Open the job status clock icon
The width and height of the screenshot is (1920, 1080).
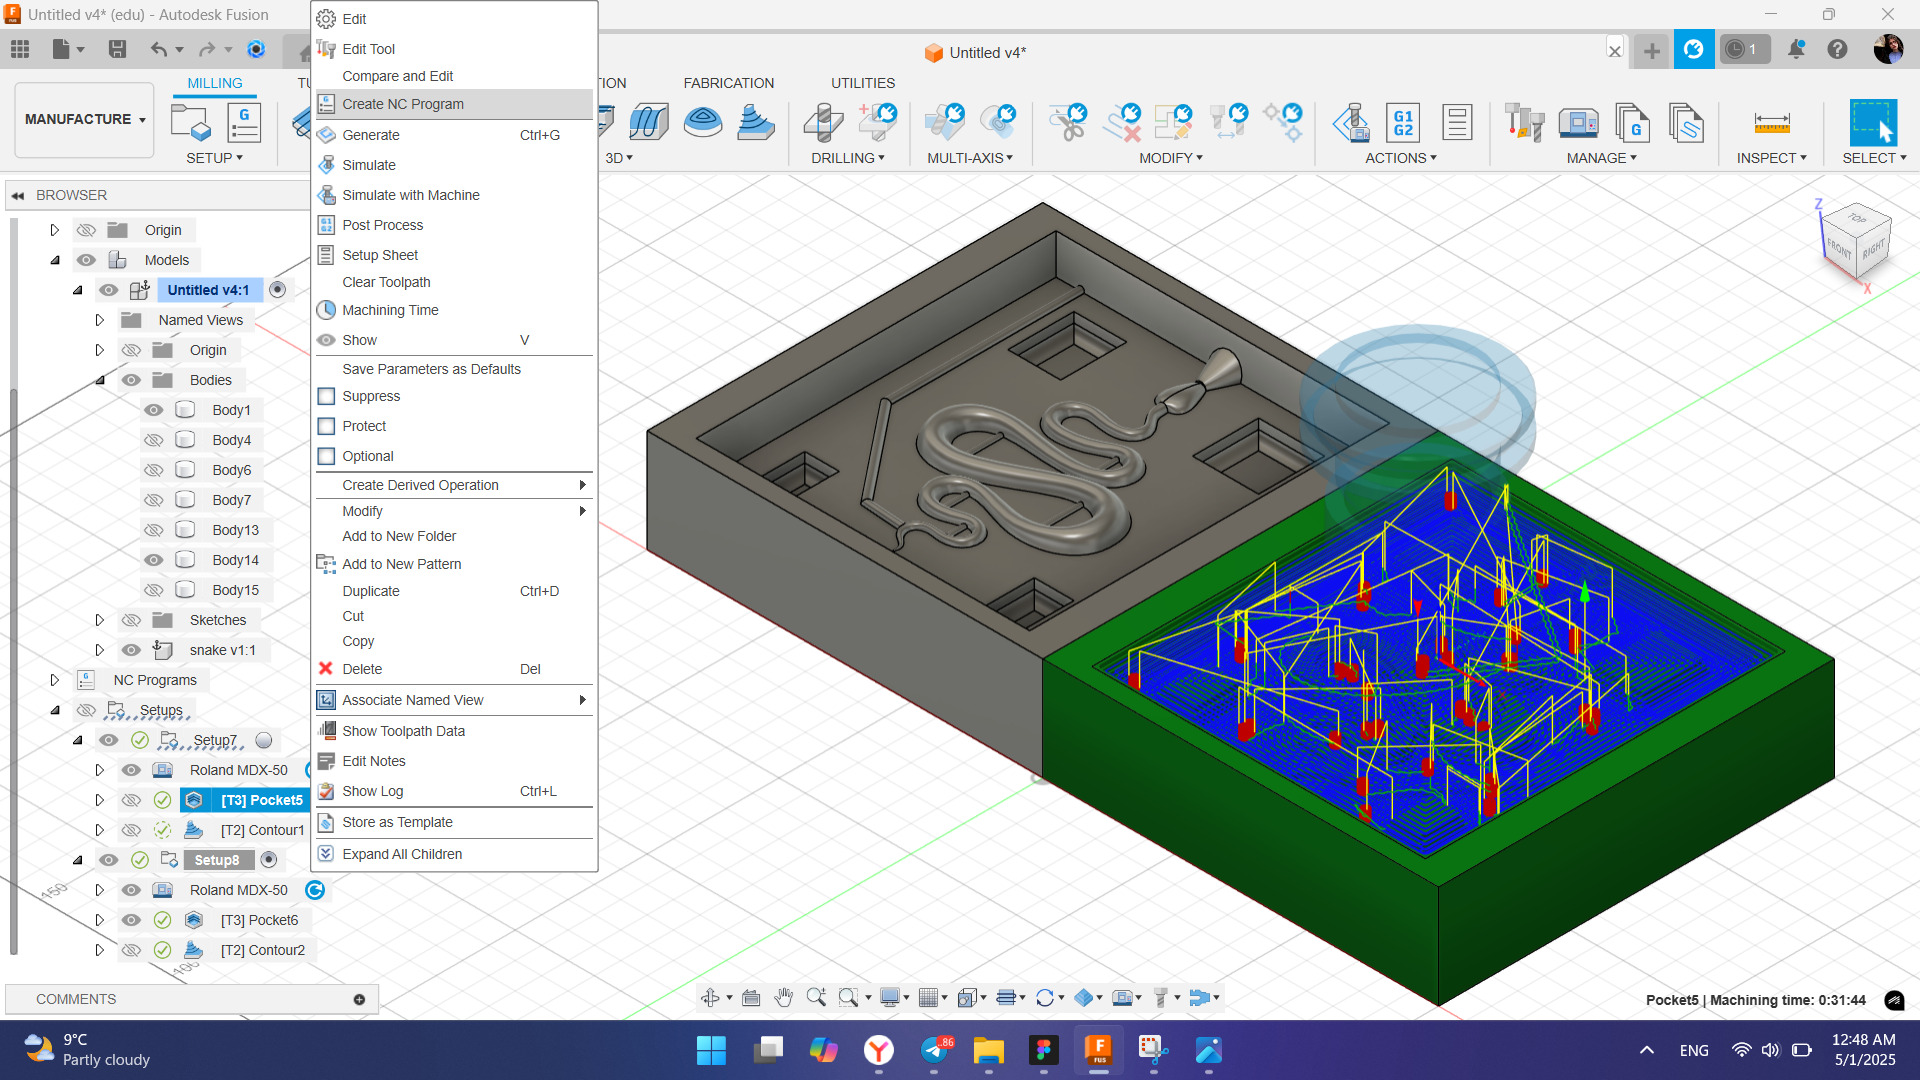[x=1744, y=49]
